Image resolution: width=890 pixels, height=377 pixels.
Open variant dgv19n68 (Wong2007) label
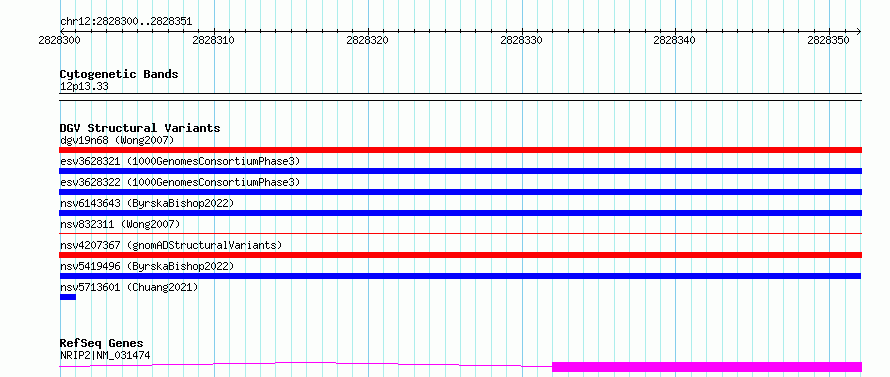[x=117, y=140]
